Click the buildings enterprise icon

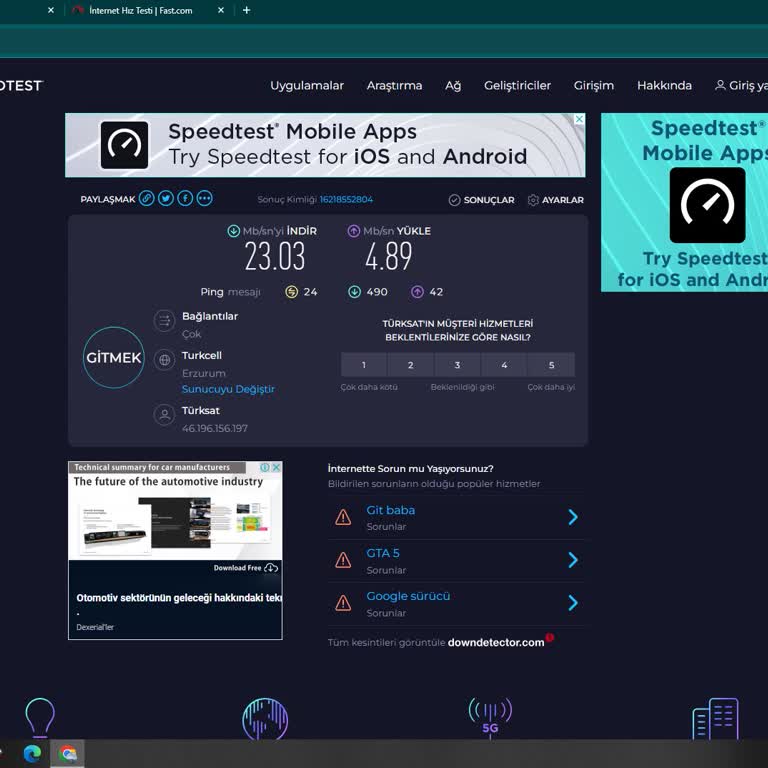[715, 719]
